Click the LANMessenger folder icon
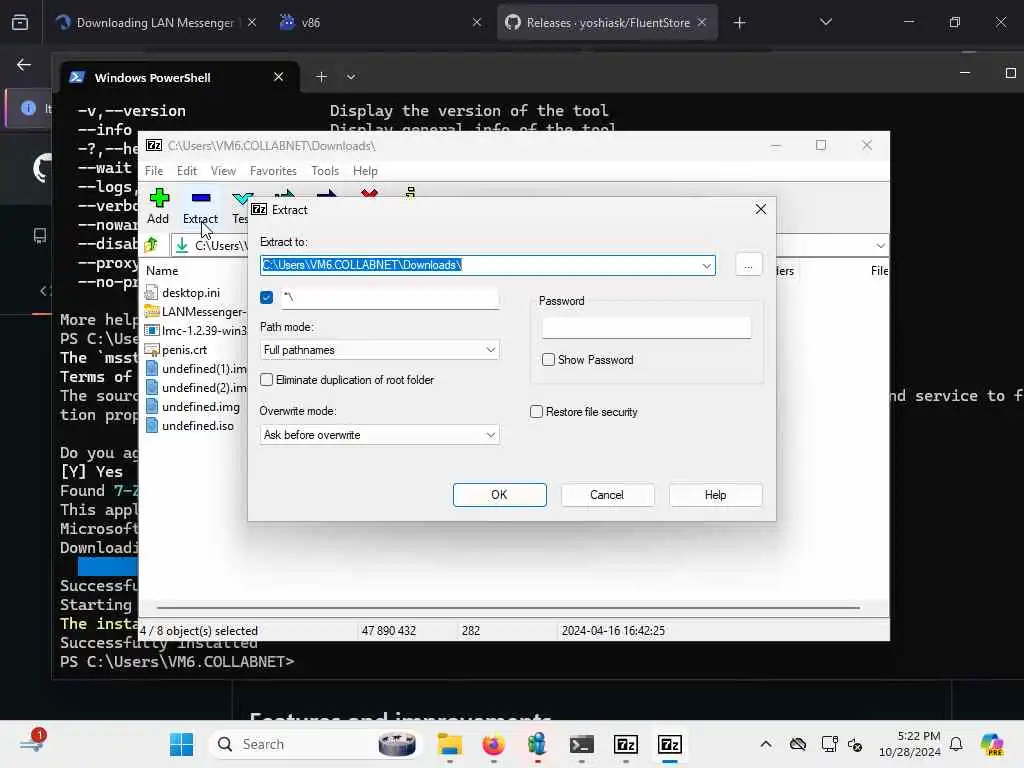The image size is (1024, 768). click(x=152, y=312)
